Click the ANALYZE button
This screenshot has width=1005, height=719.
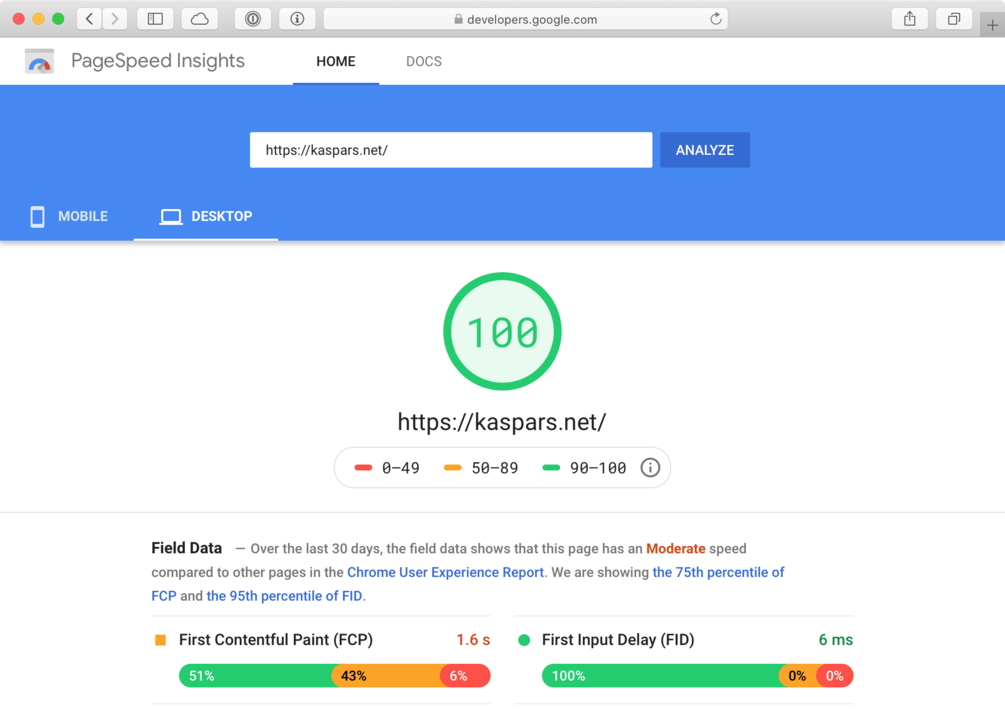(705, 150)
